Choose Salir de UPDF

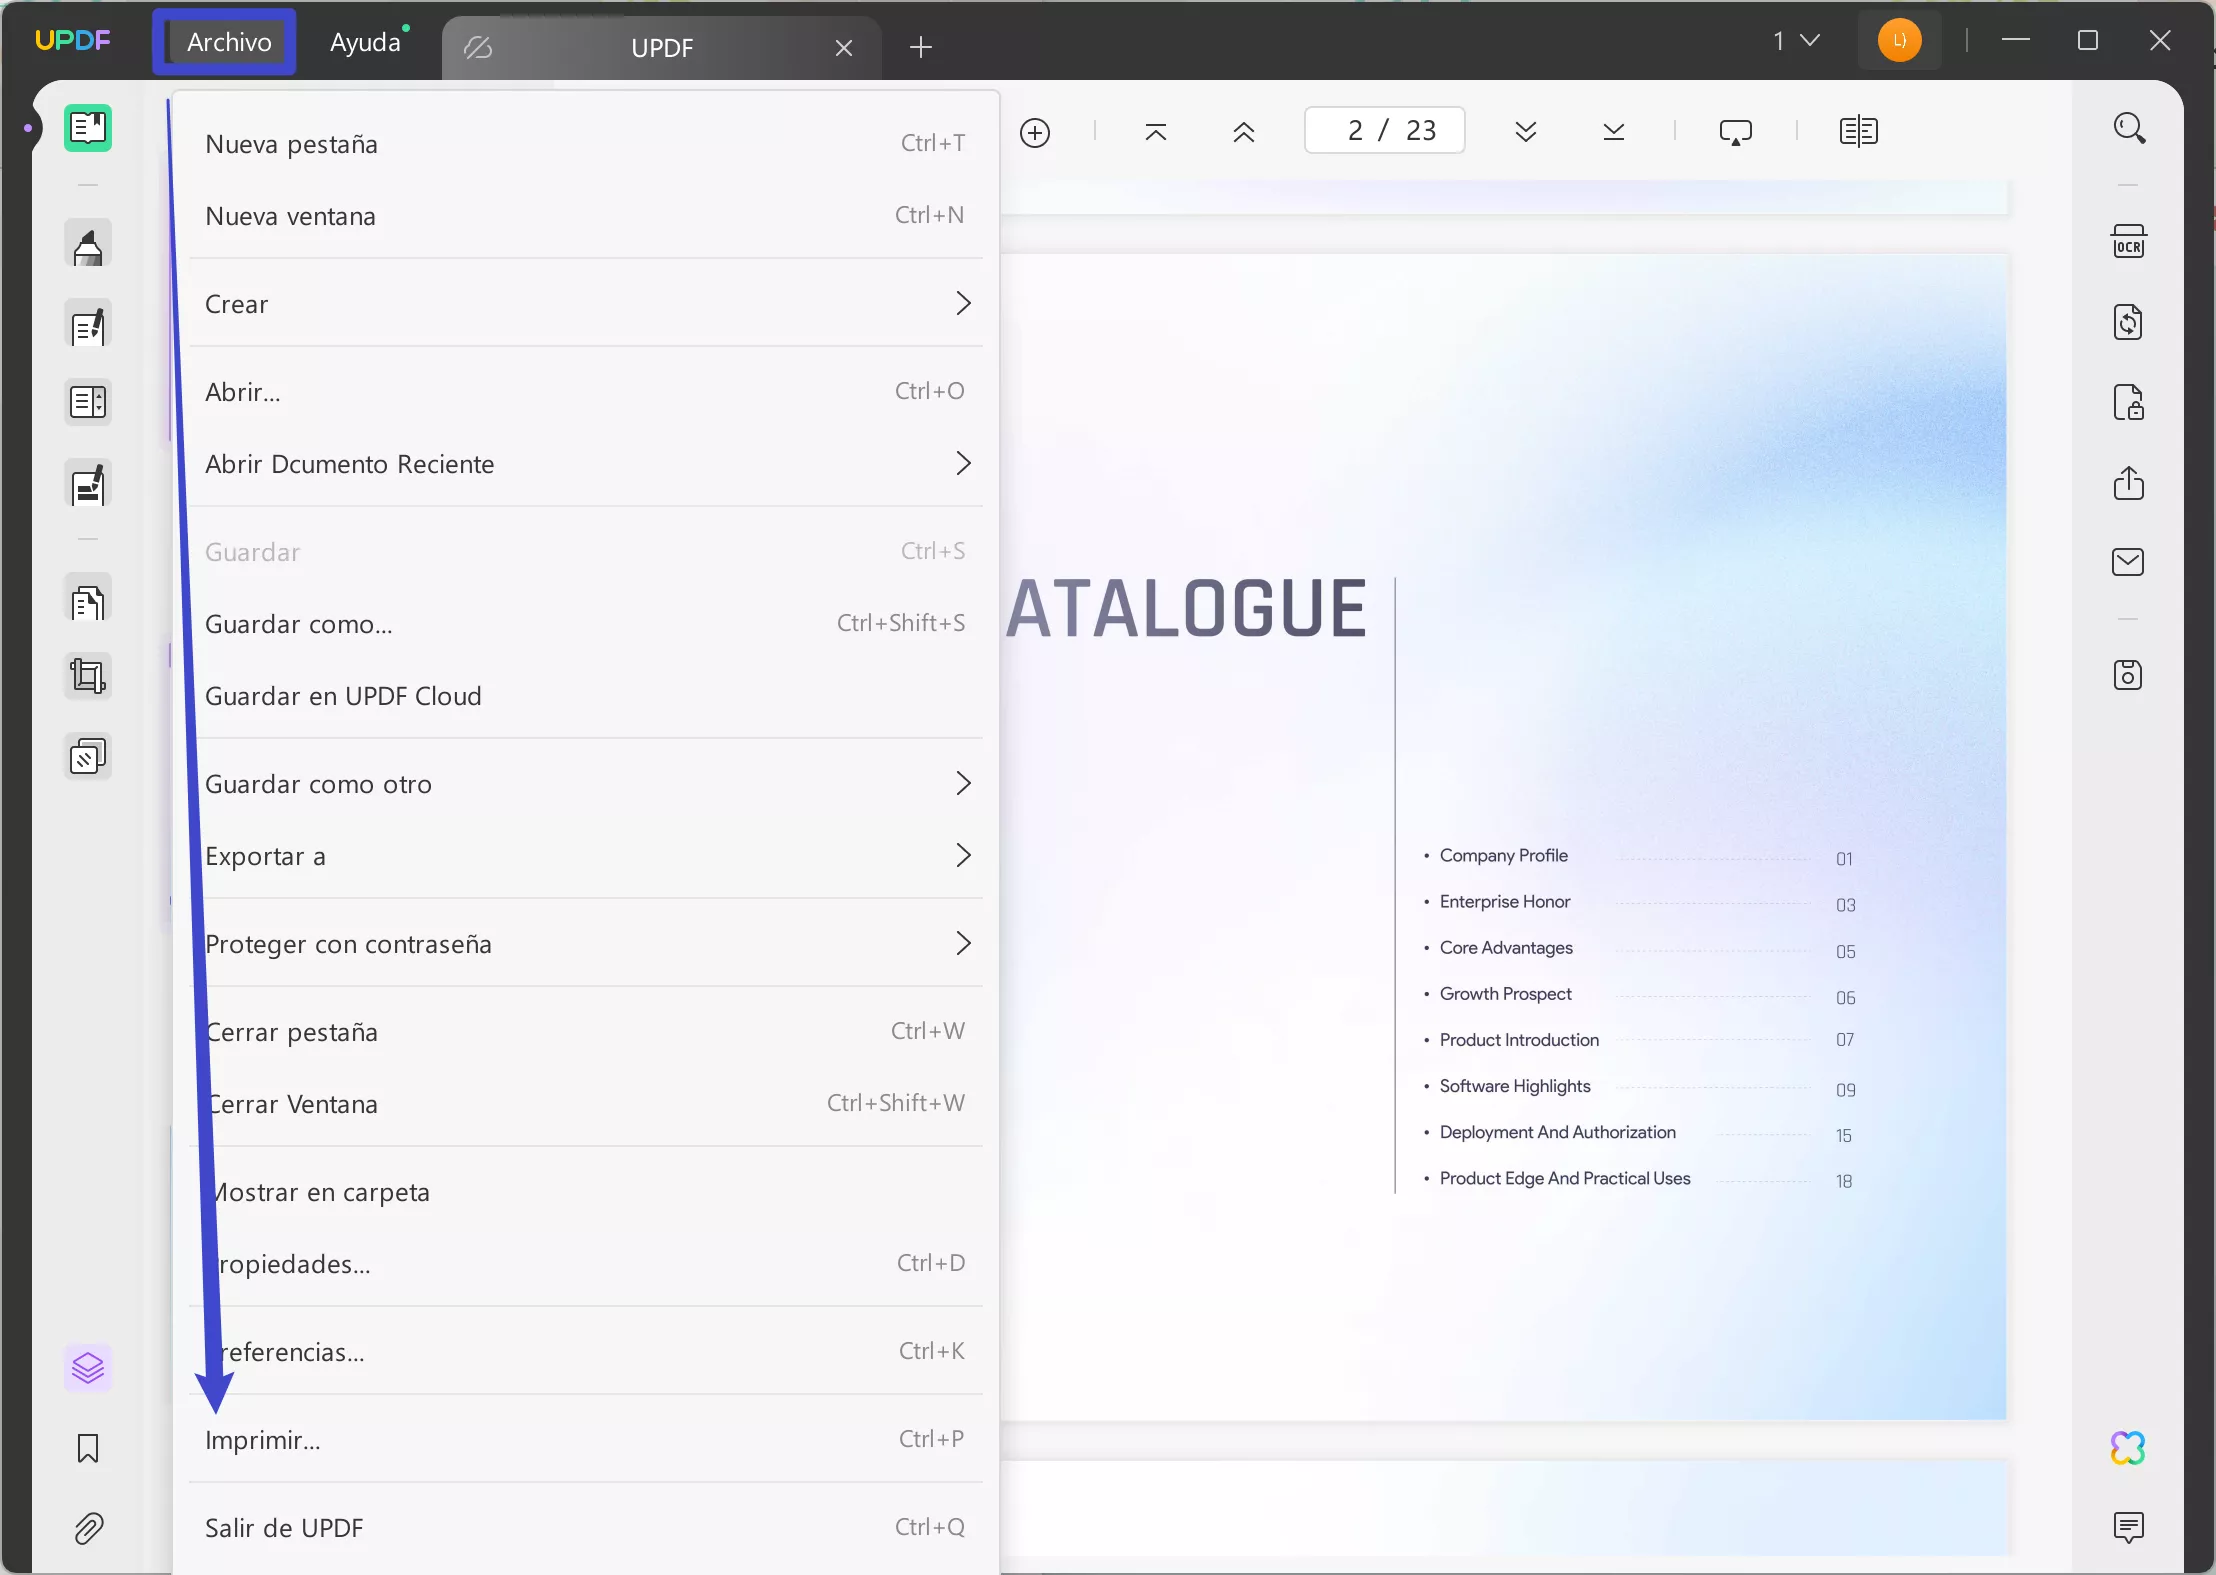(586, 1528)
